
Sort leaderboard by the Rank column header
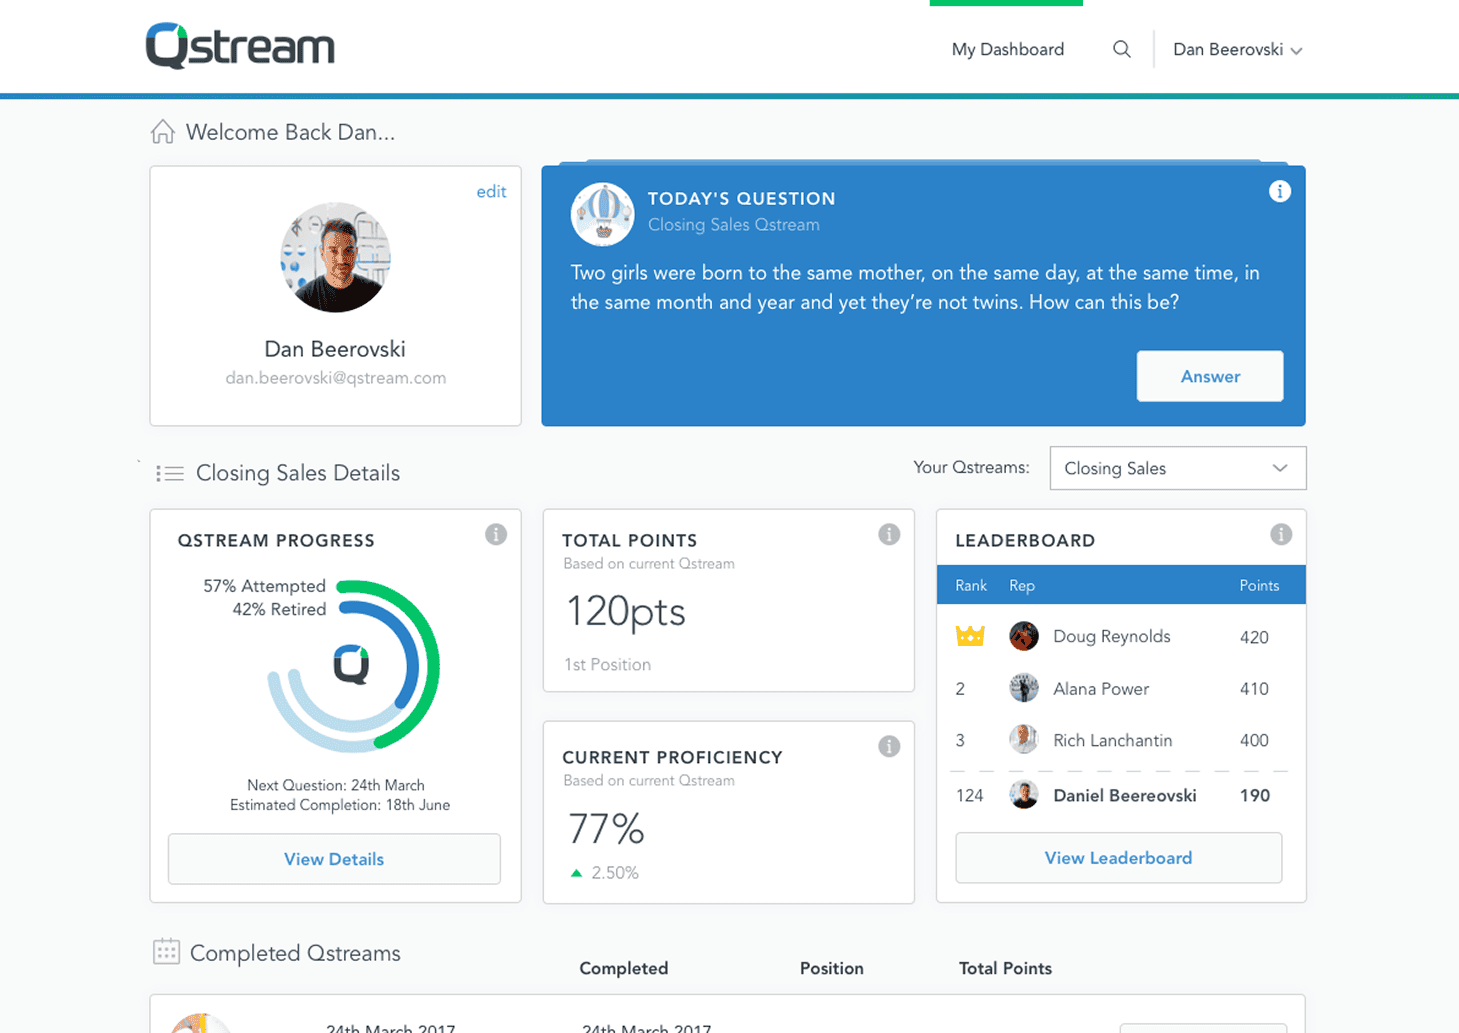pyautogui.click(x=971, y=586)
